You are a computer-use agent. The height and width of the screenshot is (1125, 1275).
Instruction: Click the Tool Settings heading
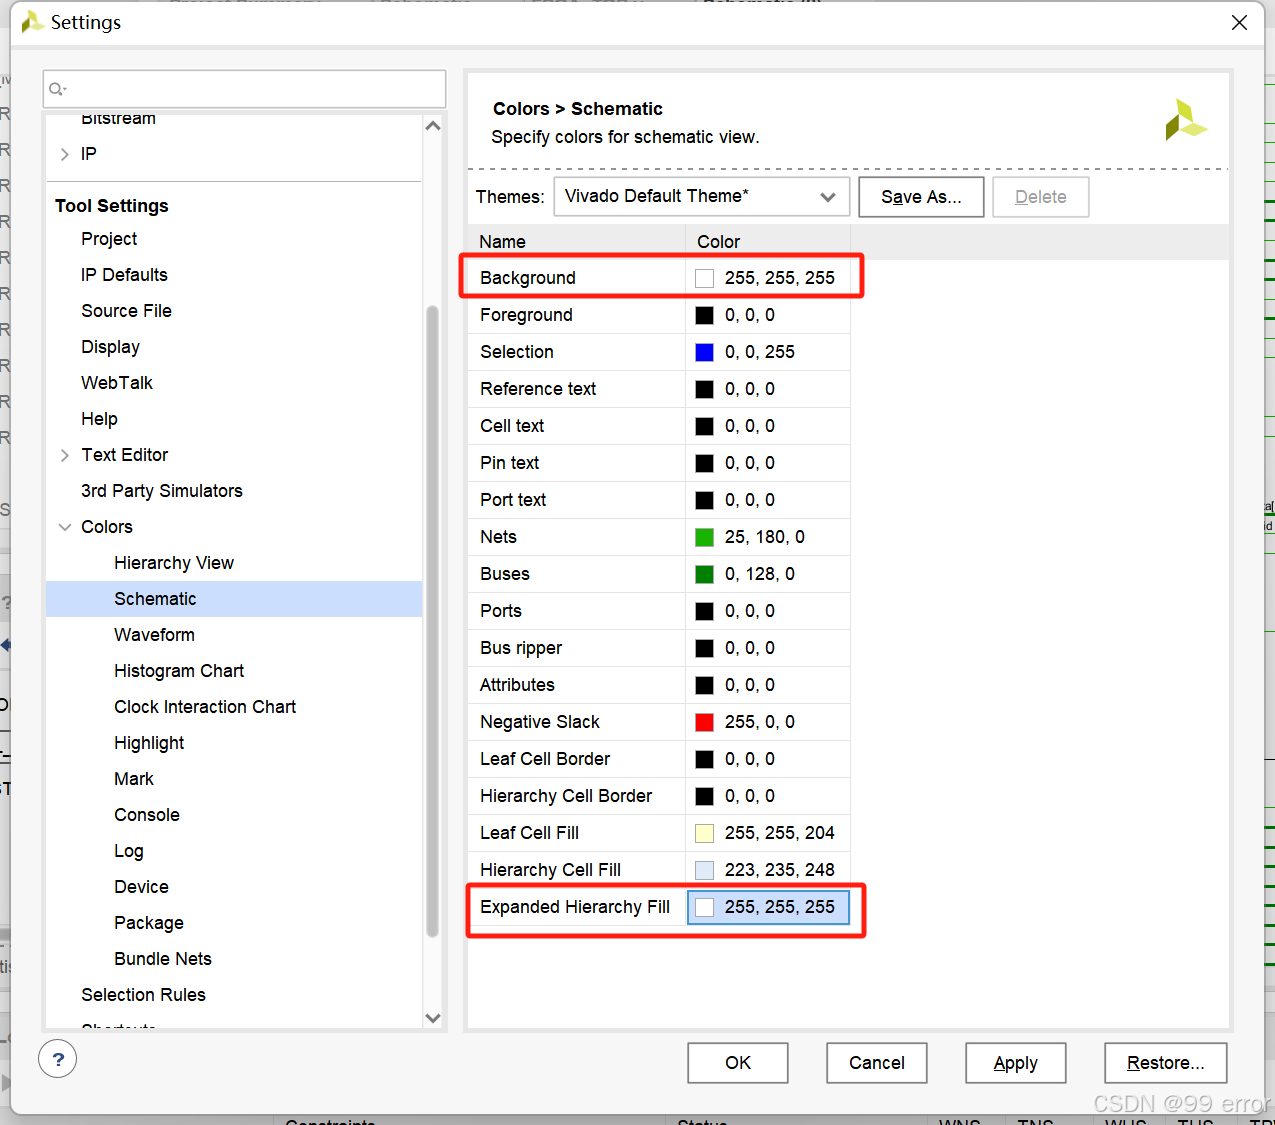tap(112, 206)
